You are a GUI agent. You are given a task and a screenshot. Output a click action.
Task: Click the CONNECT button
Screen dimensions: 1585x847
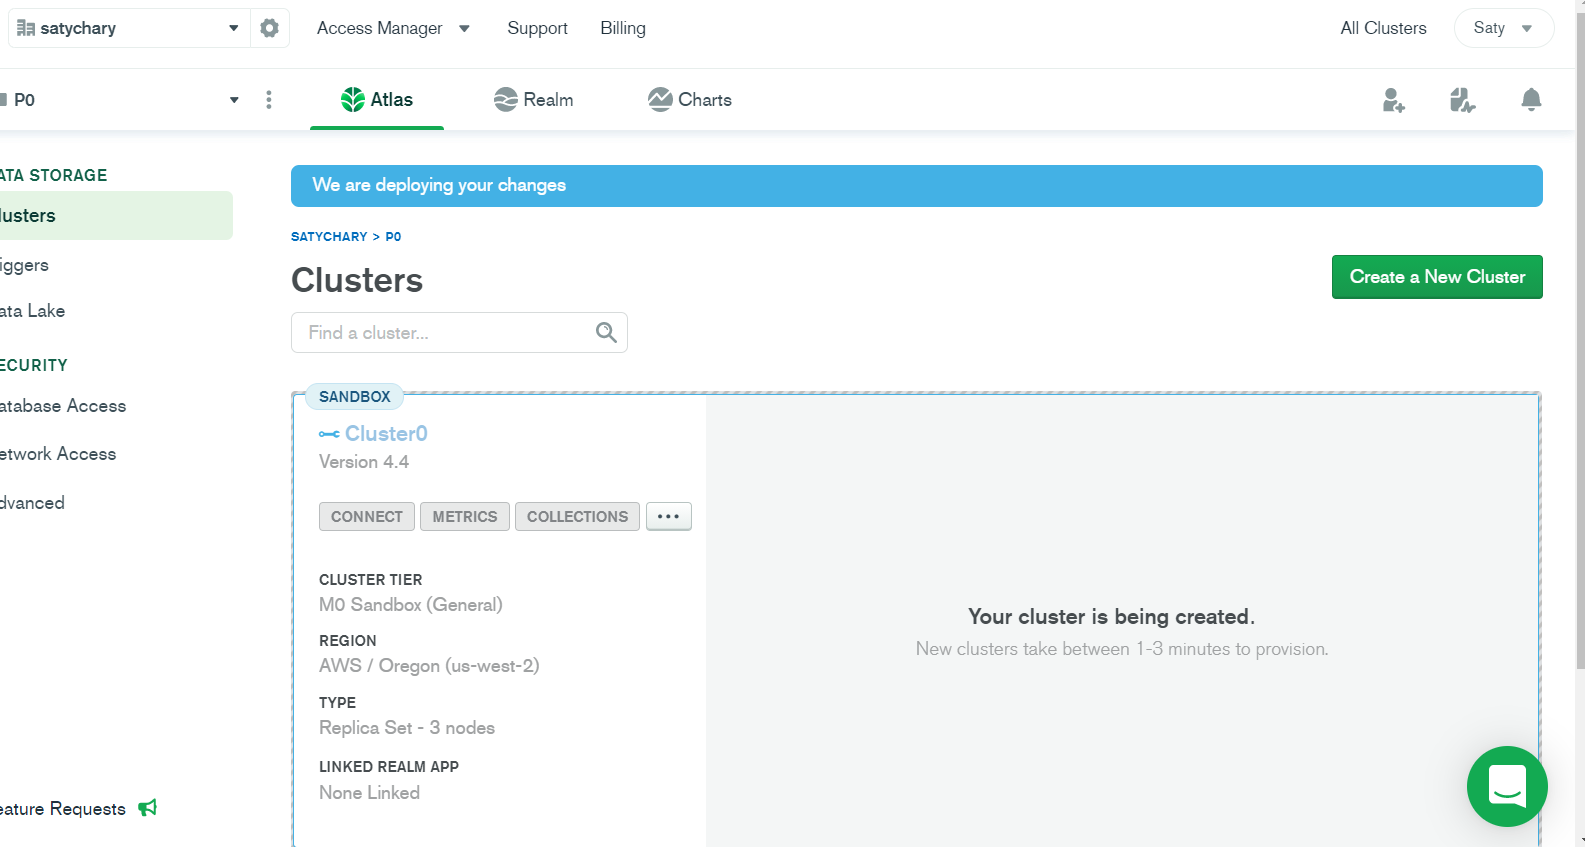click(367, 517)
